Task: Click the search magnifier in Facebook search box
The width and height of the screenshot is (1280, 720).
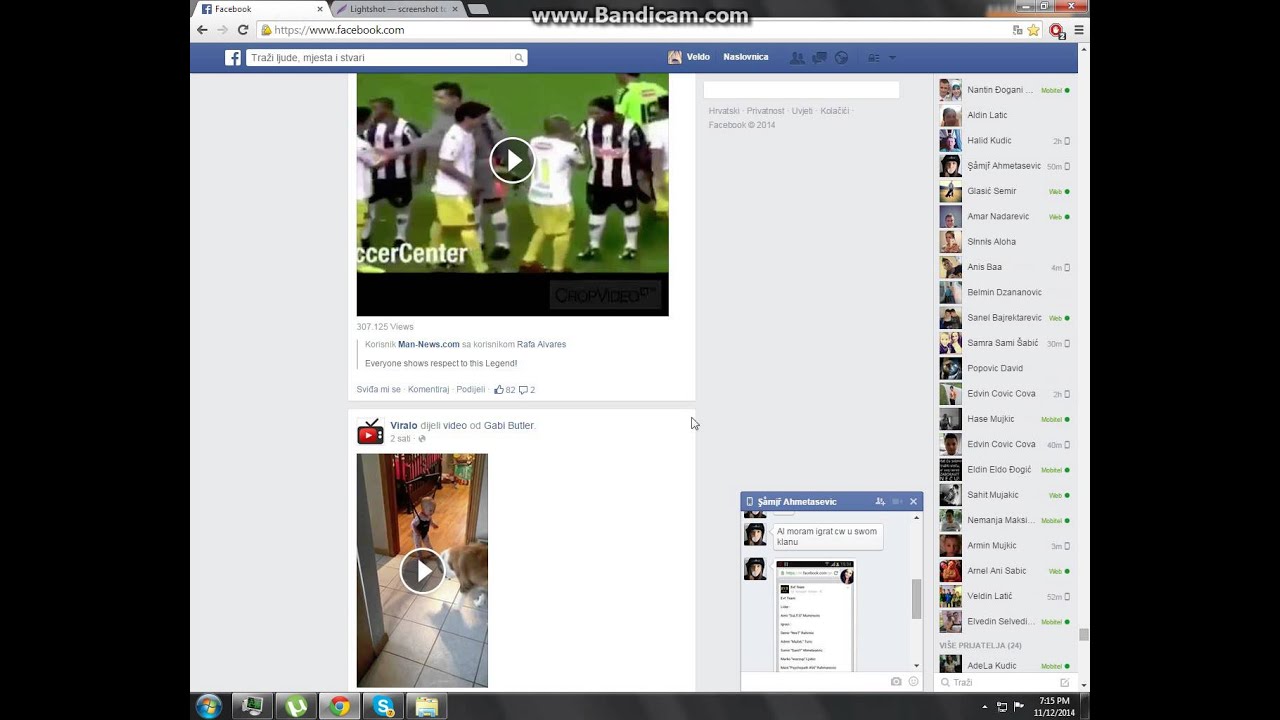Action: (x=519, y=58)
